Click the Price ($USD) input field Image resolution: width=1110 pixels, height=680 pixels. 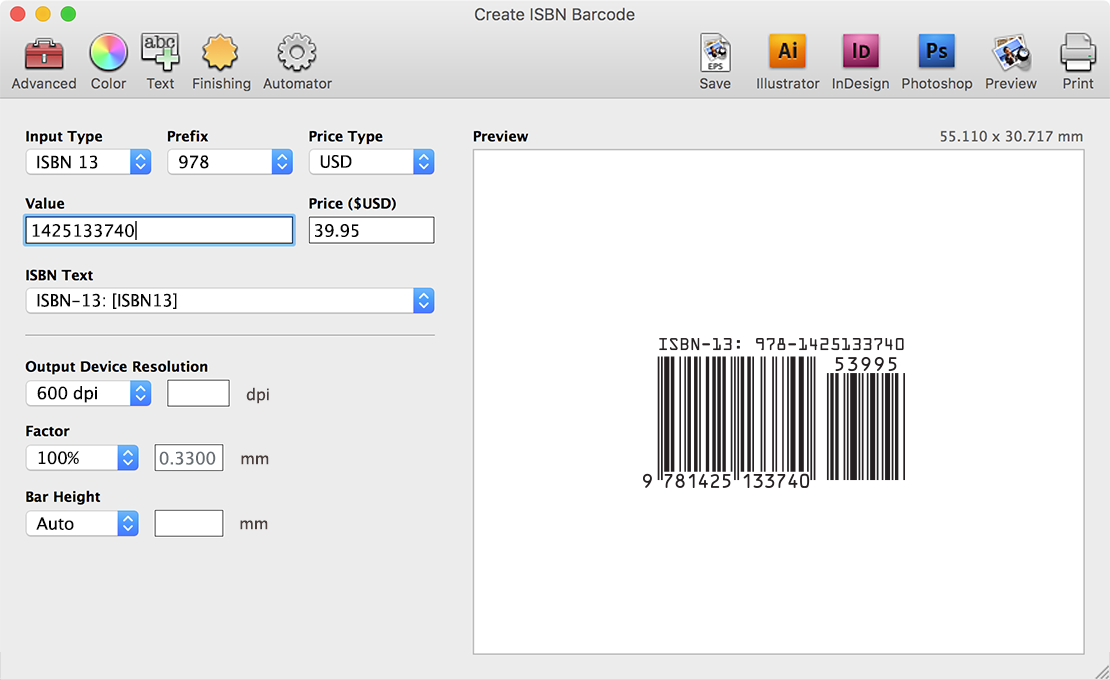click(371, 231)
